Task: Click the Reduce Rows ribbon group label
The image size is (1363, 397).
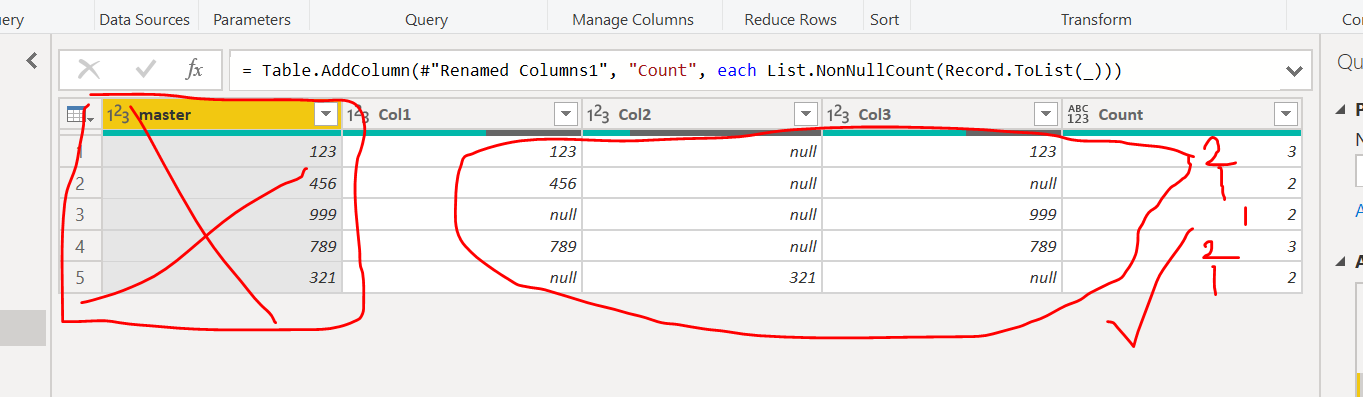Action: tap(791, 19)
